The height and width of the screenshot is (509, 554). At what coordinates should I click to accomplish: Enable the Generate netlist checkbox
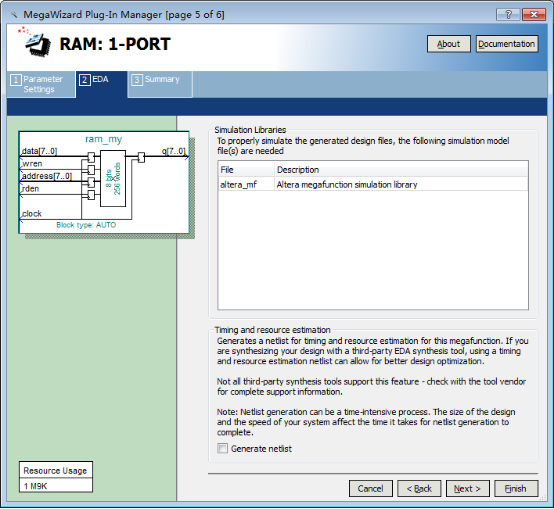coord(222,449)
